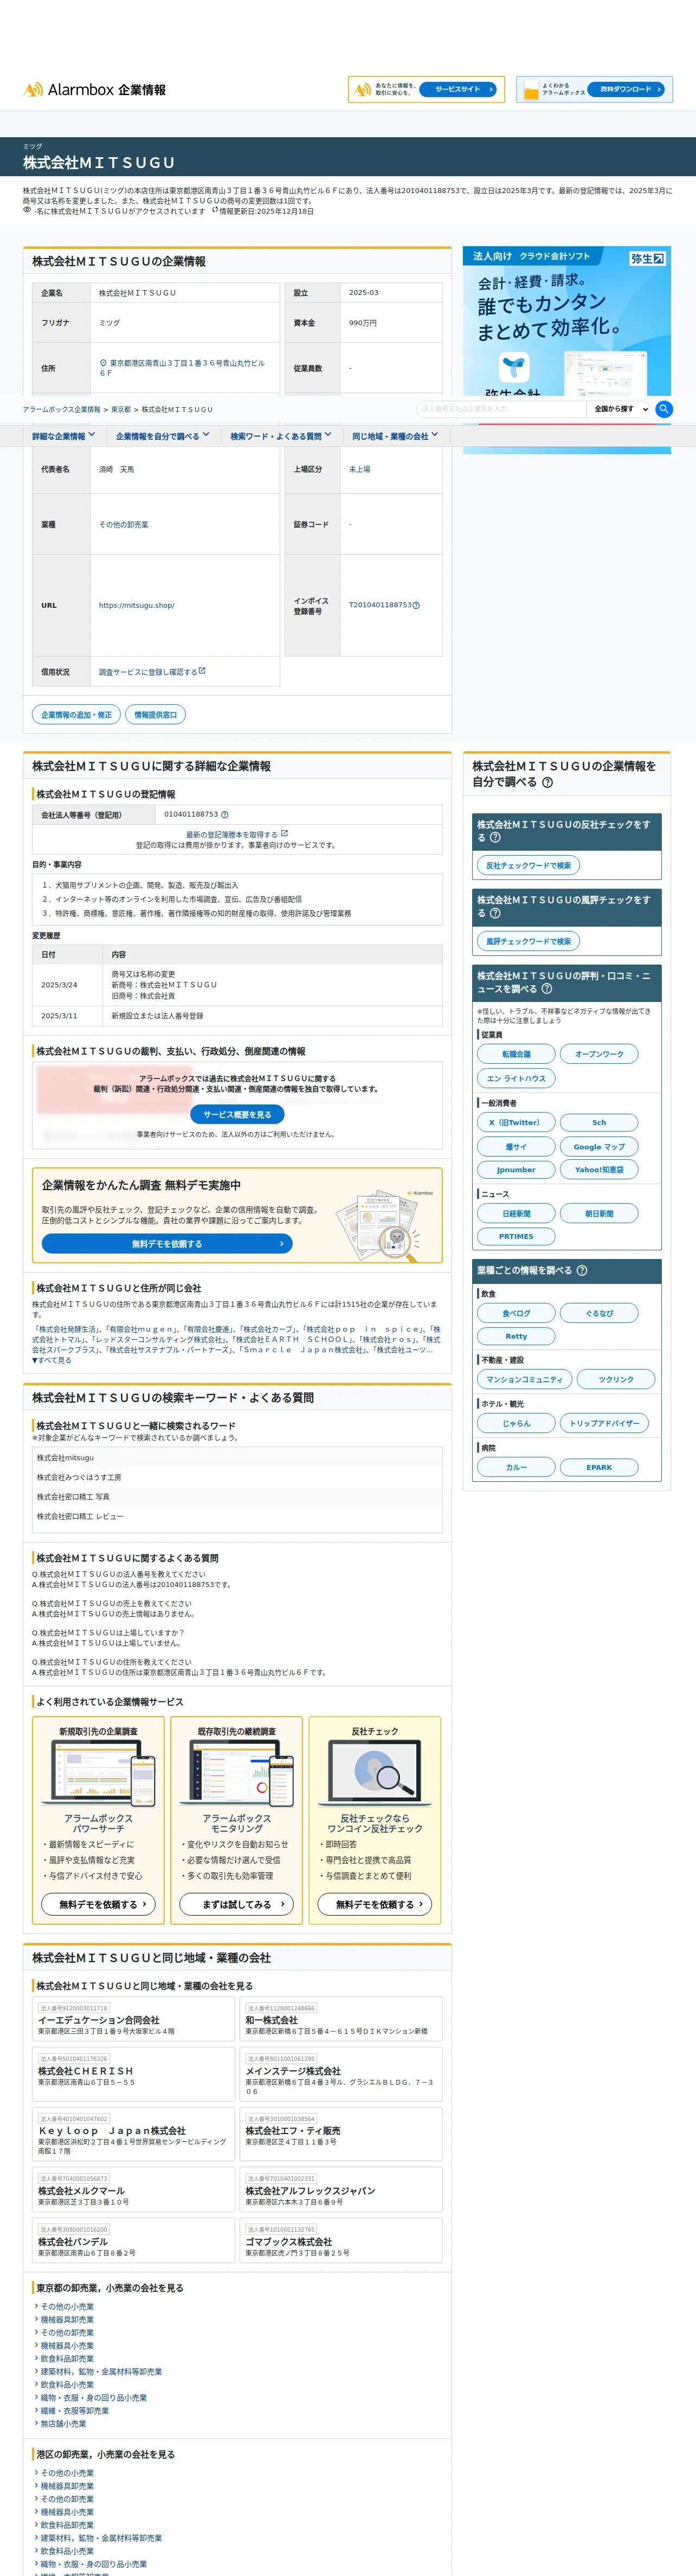Click help icon beside 企業情報を自分で調べる heading

pyautogui.click(x=547, y=783)
